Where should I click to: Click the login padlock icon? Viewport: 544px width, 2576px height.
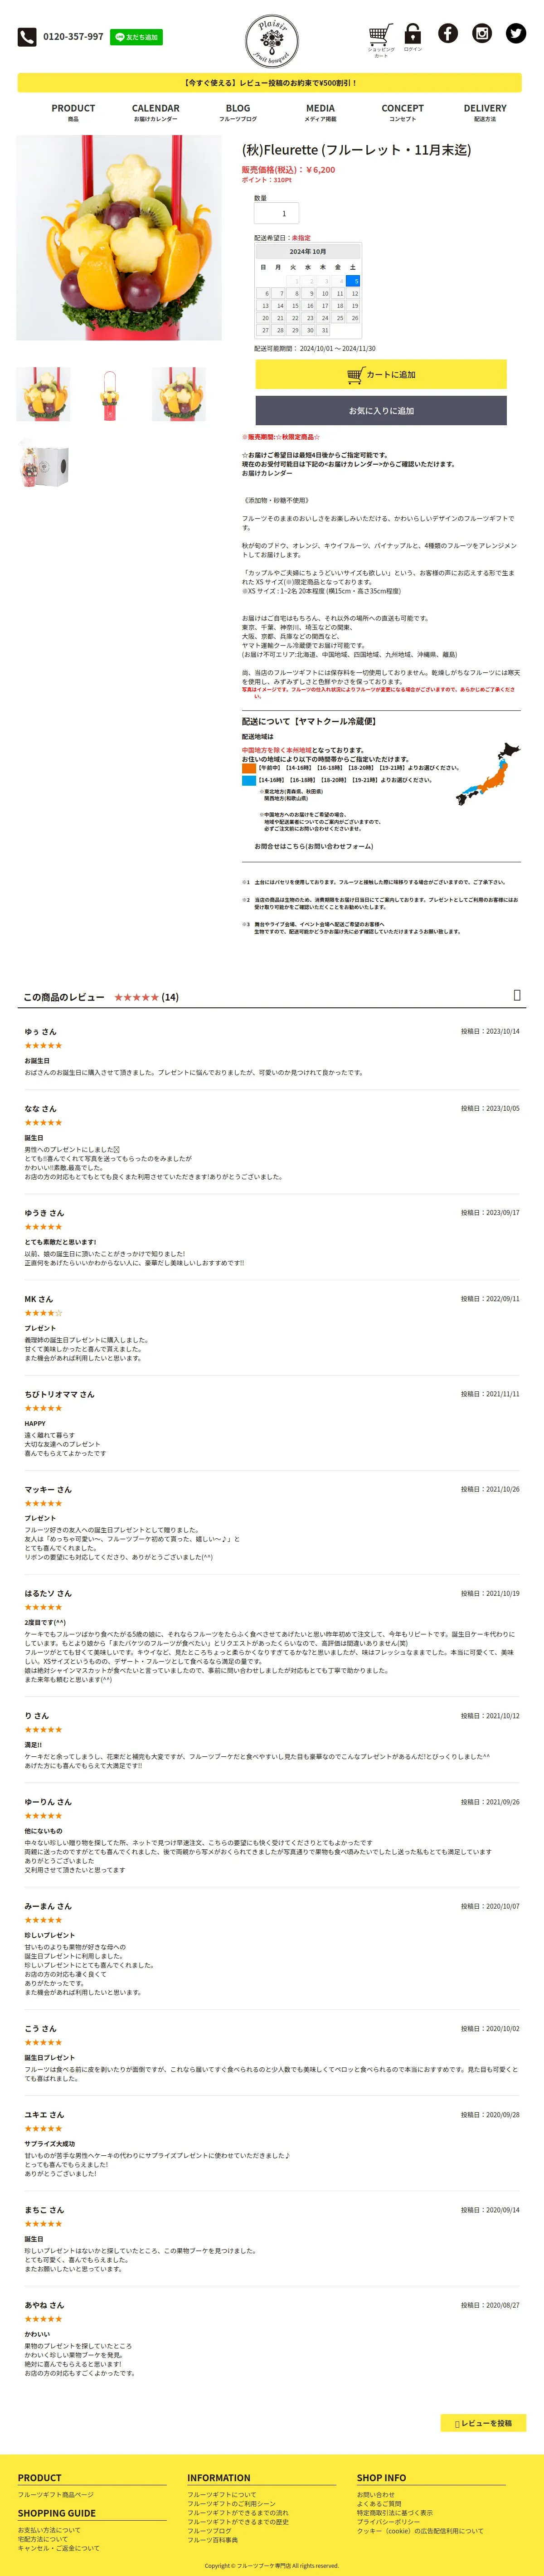click(412, 34)
